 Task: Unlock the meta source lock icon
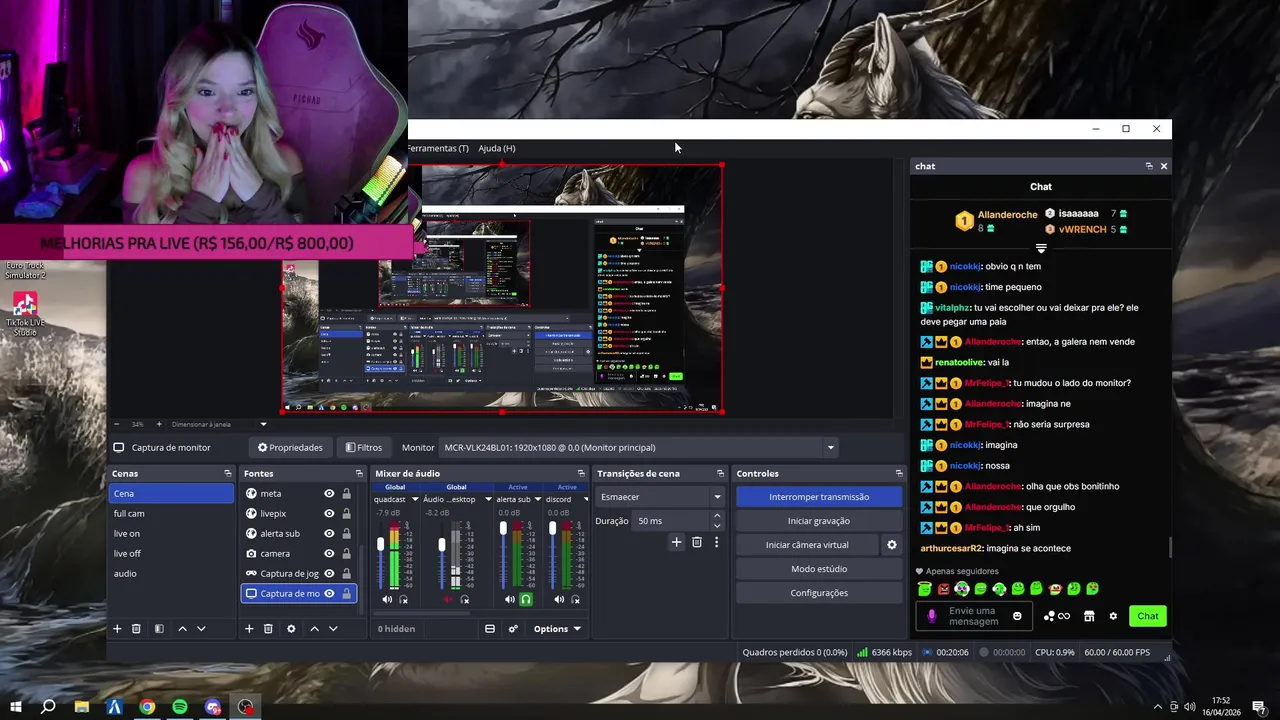tap(346, 493)
